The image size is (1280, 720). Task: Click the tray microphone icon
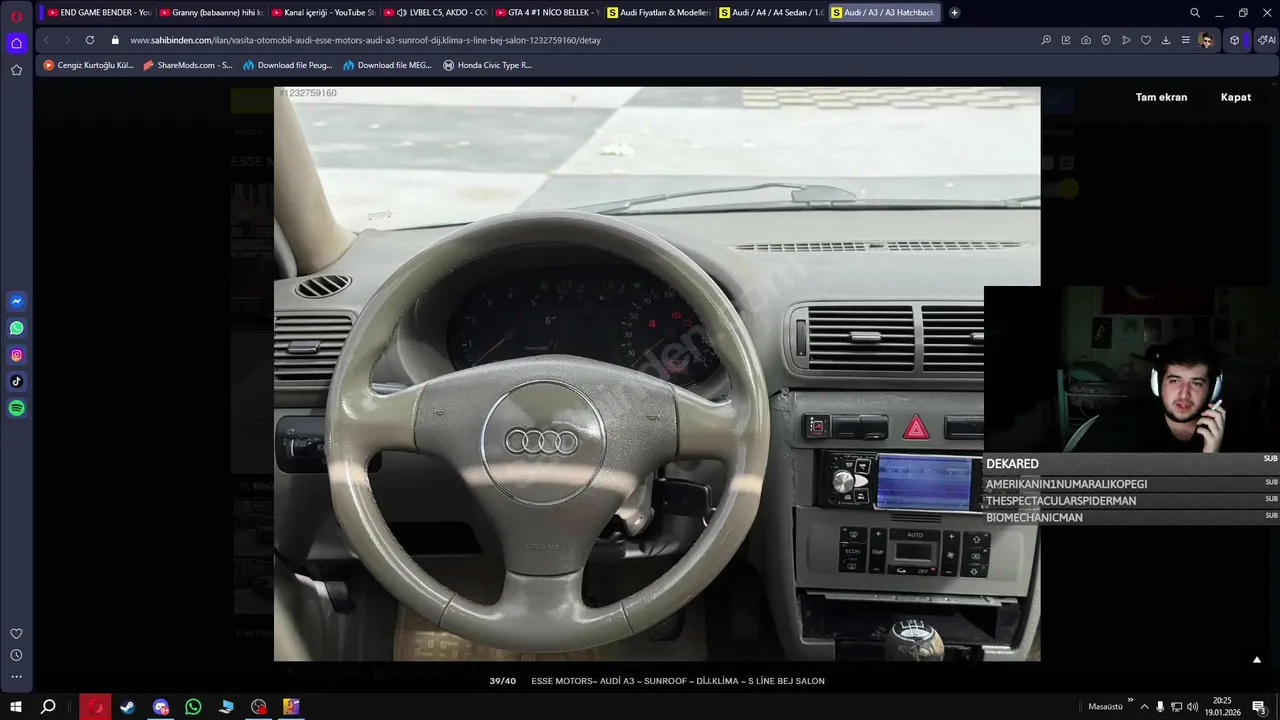click(1160, 707)
